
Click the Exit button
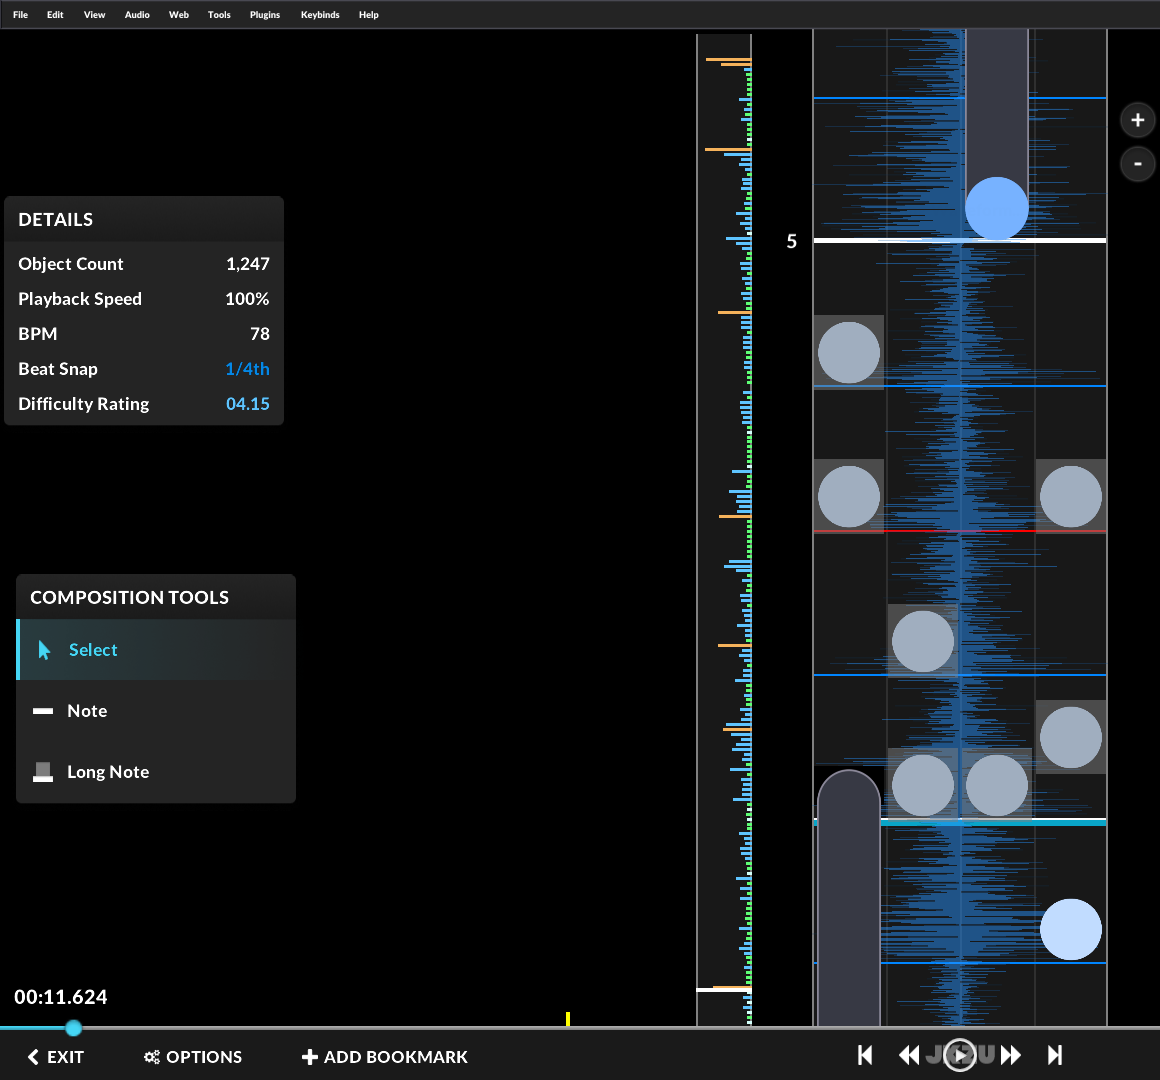point(56,1057)
